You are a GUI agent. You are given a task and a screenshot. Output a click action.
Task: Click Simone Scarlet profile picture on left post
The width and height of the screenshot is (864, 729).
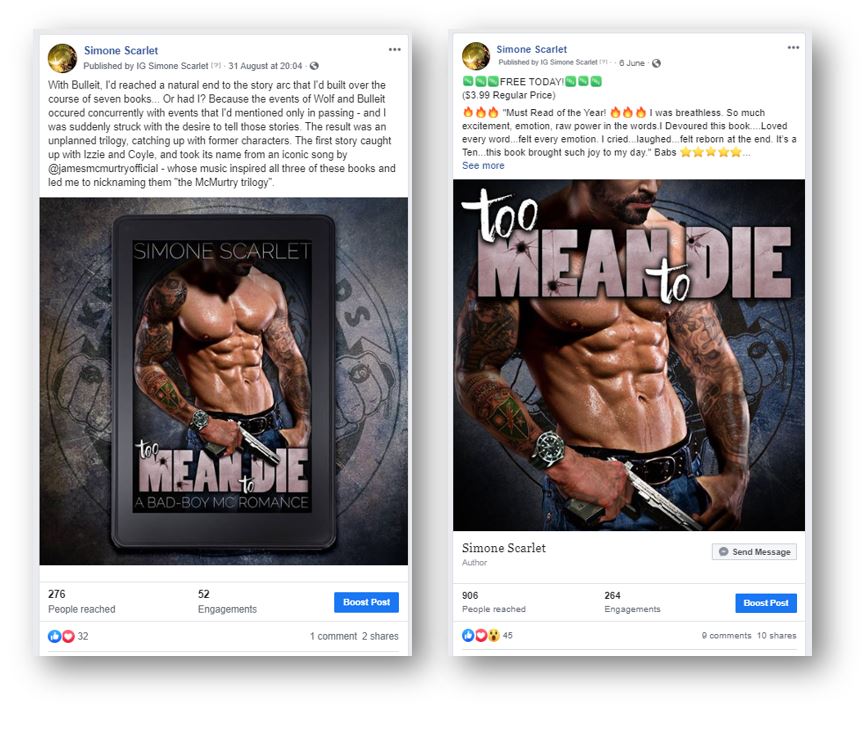pyautogui.click(x=62, y=58)
